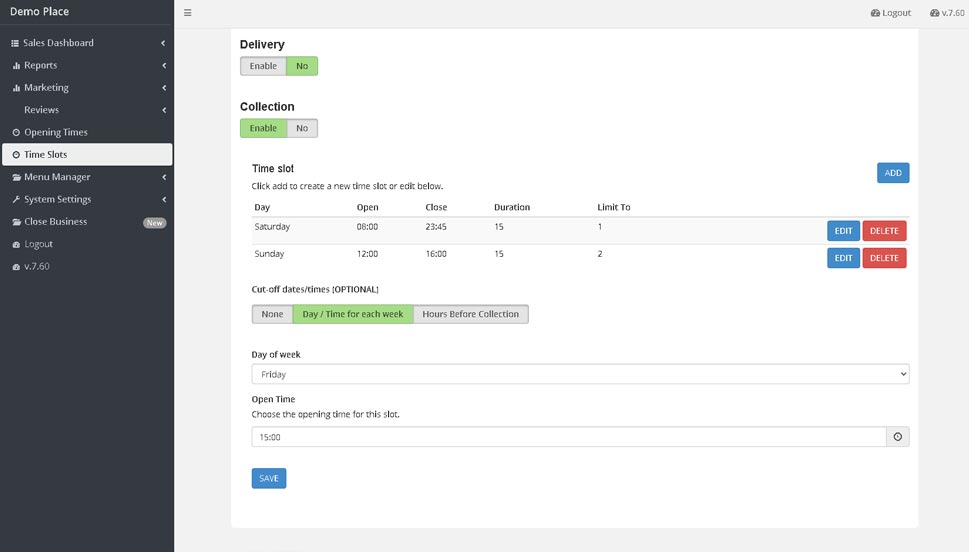Screen dimensions: 969x552
Task: Open the Day of week dropdown
Action: 580,374
